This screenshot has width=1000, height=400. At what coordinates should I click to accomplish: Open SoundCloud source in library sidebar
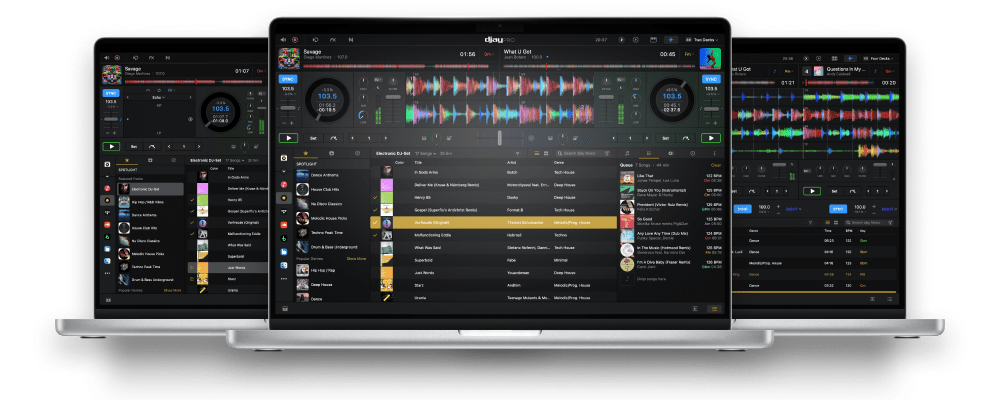[284, 223]
